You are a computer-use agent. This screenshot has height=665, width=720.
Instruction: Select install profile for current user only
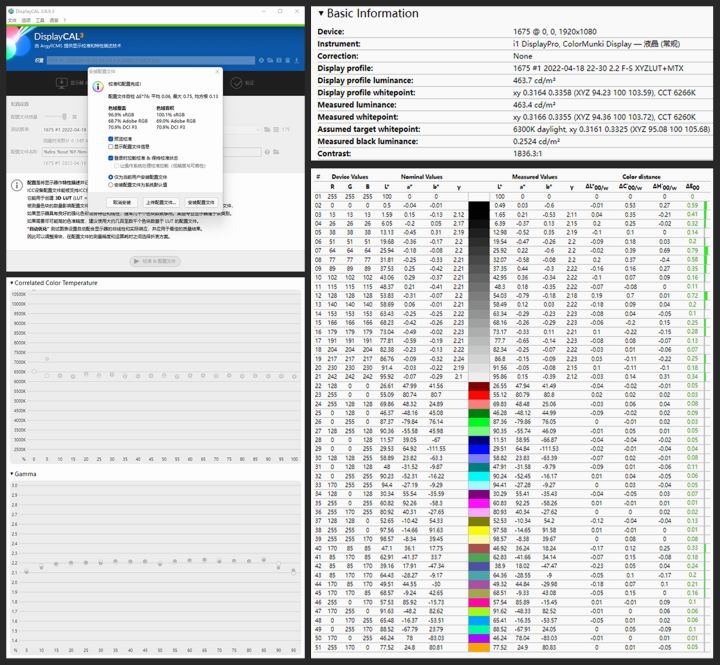click(111, 177)
